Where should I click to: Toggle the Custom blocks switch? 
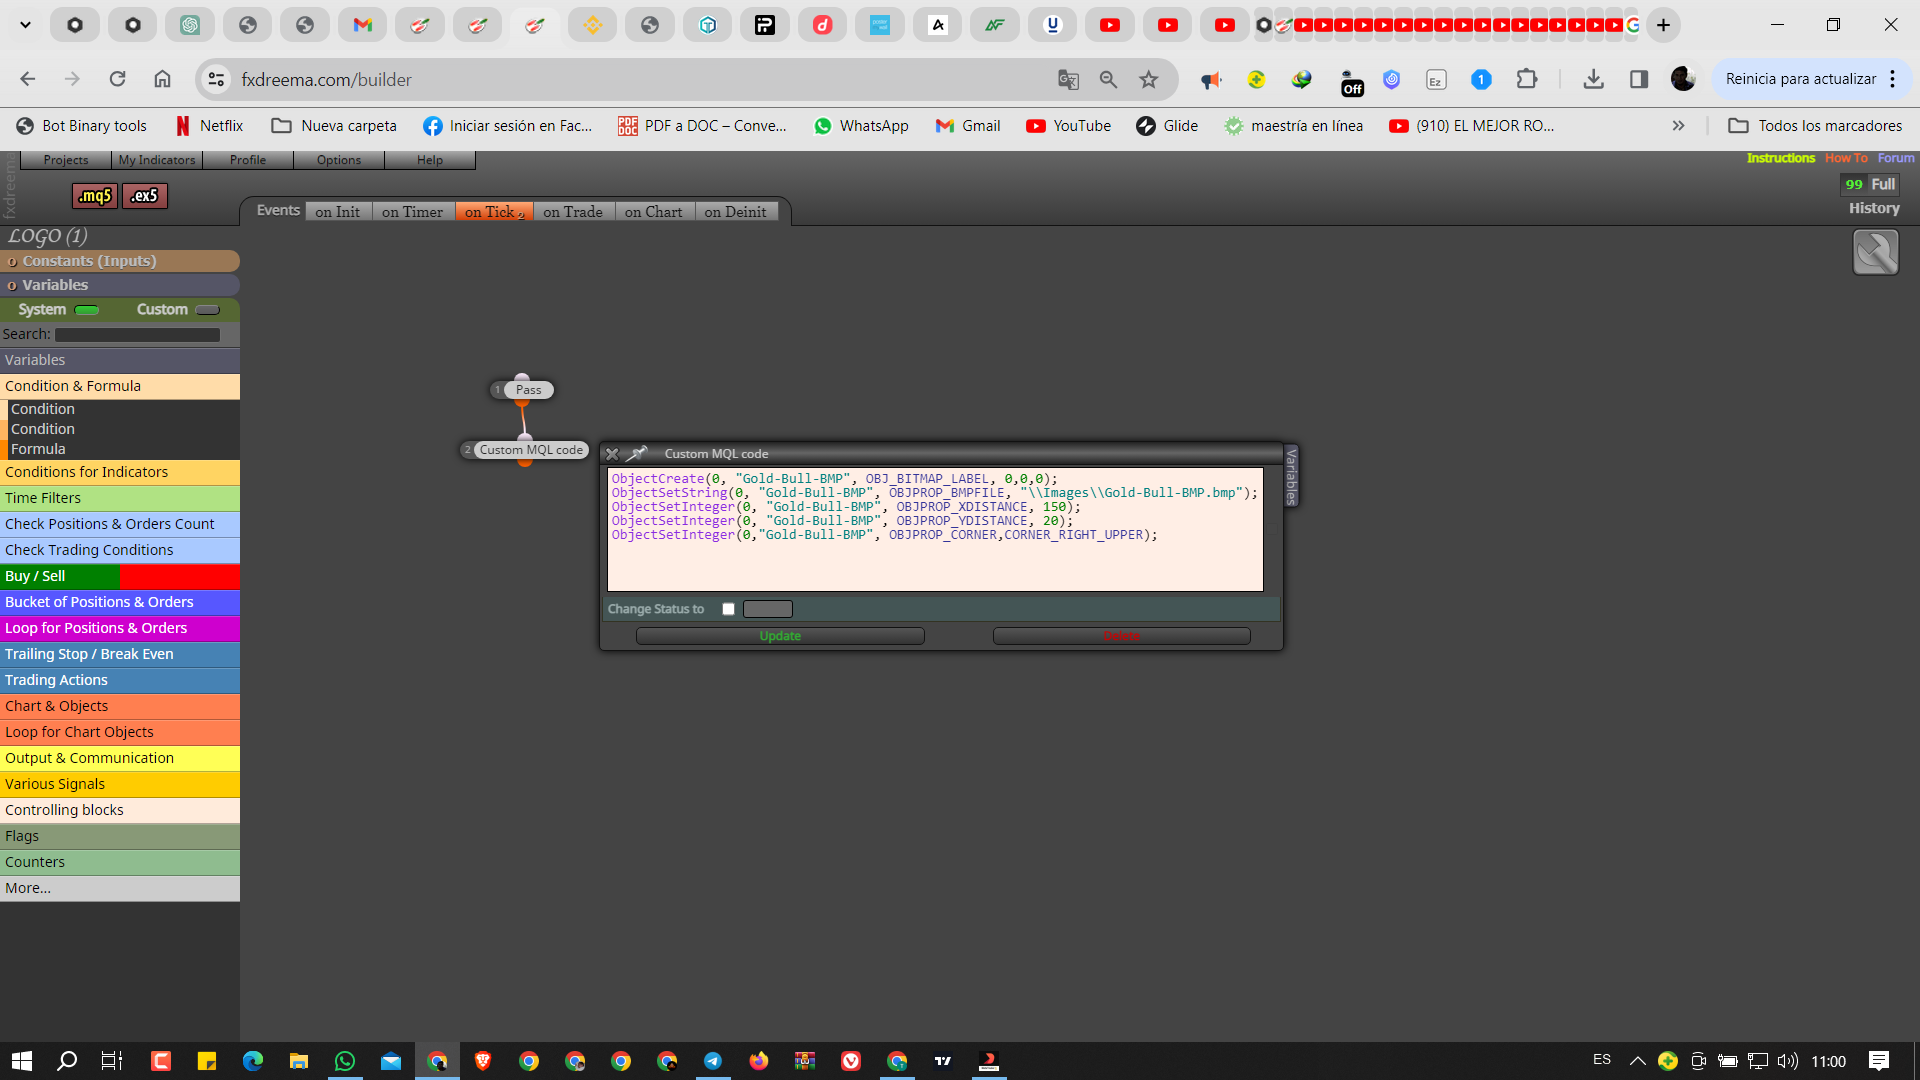[207, 310]
